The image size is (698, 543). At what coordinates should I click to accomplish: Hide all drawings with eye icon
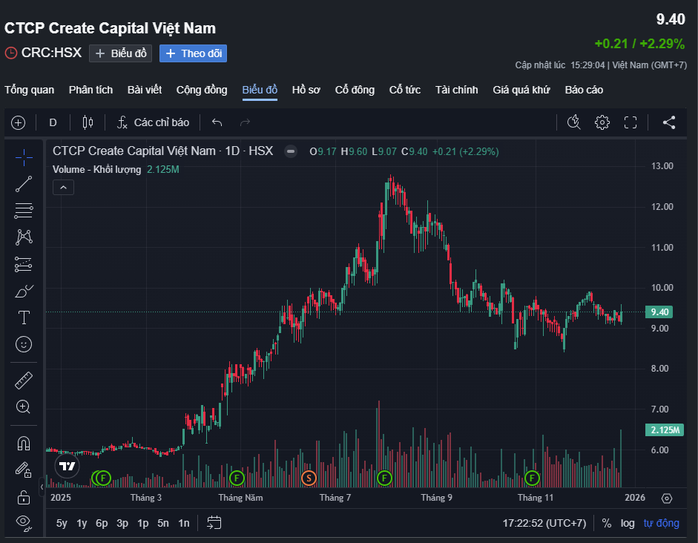(x=24, y=522)
